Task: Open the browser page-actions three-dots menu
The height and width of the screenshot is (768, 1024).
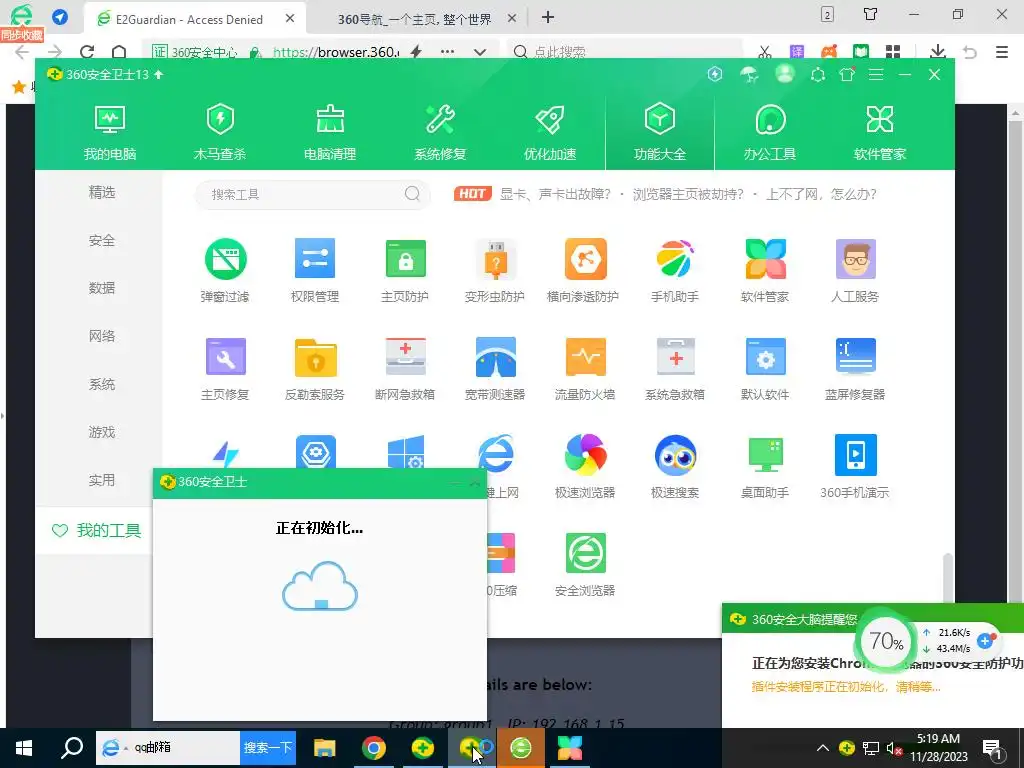Action: [x=447, y=52]
